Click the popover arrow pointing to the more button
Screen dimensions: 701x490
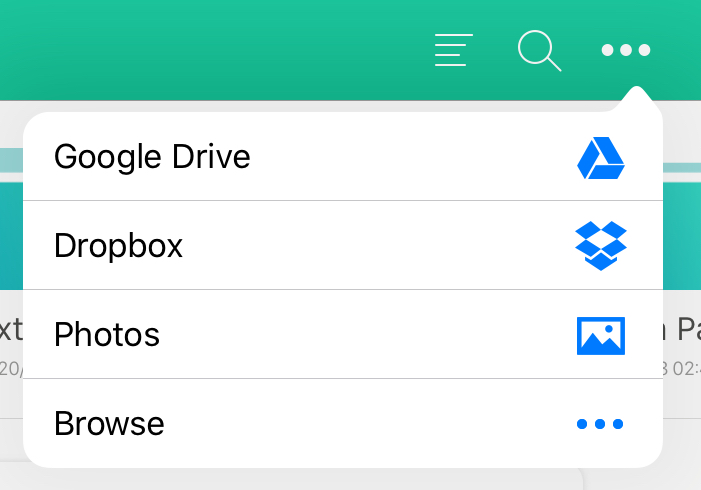(x=637, y=98)
